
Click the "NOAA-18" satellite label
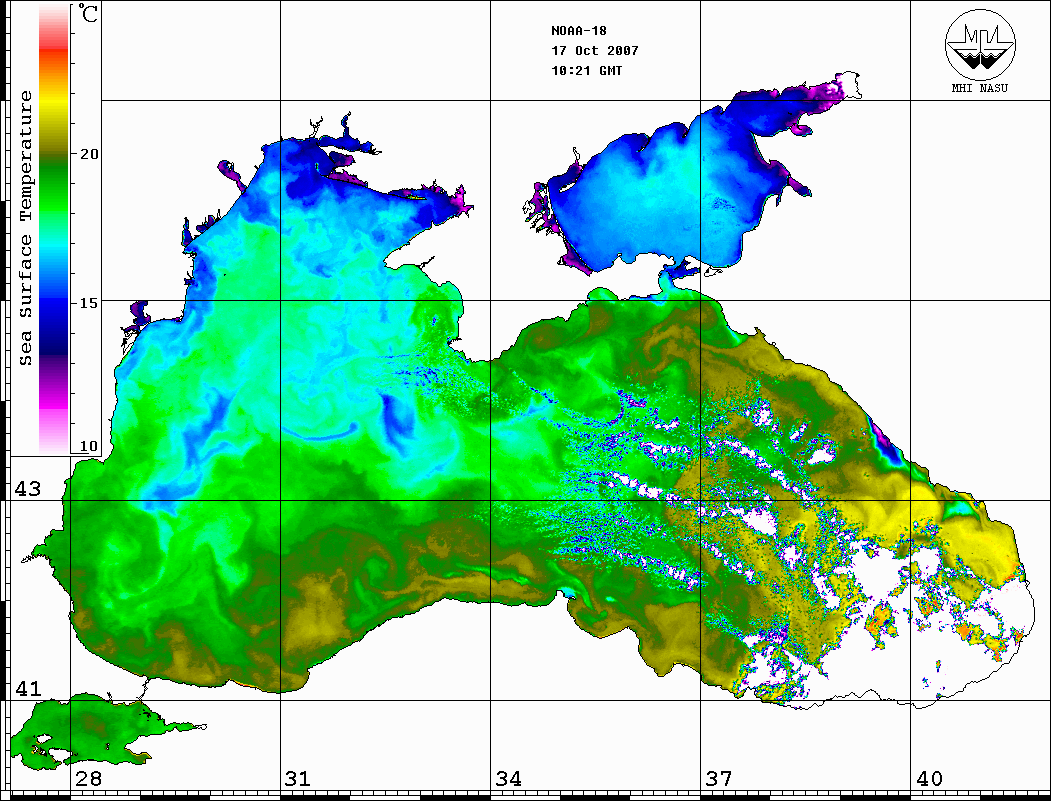tap(579, 31)
